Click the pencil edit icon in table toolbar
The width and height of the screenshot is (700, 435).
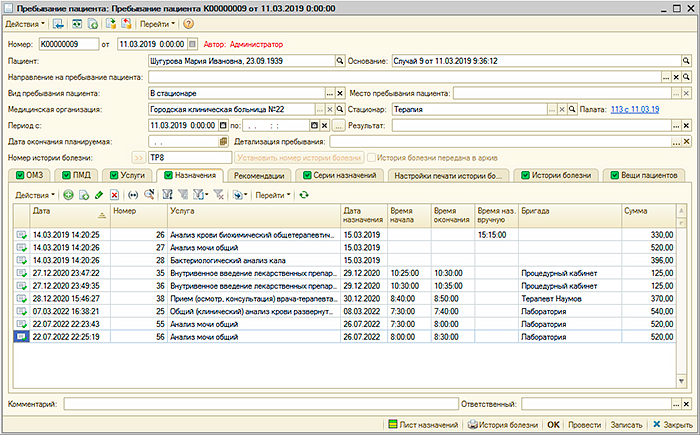(99, 194)
